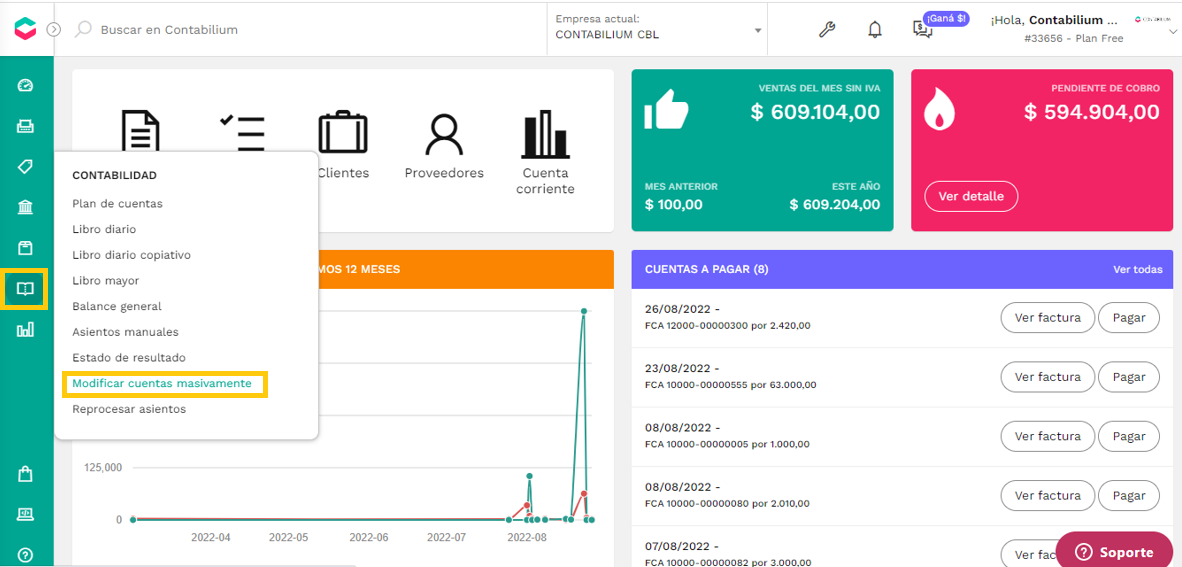Choose Libro mayor from Contabilidad menu
Image resolution: width=1182 pixels, height=567 pixels.
[x=106, y=280]
